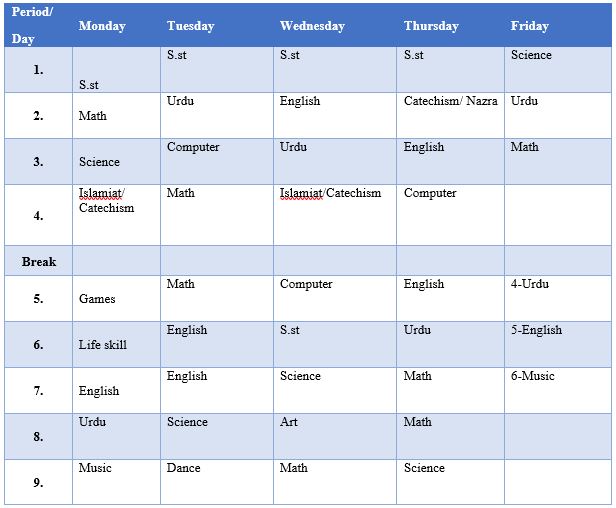Click the 5-English cell on Friday
Image resolution: width=616 pixels, height=508 pixels.
click(558, 345)
